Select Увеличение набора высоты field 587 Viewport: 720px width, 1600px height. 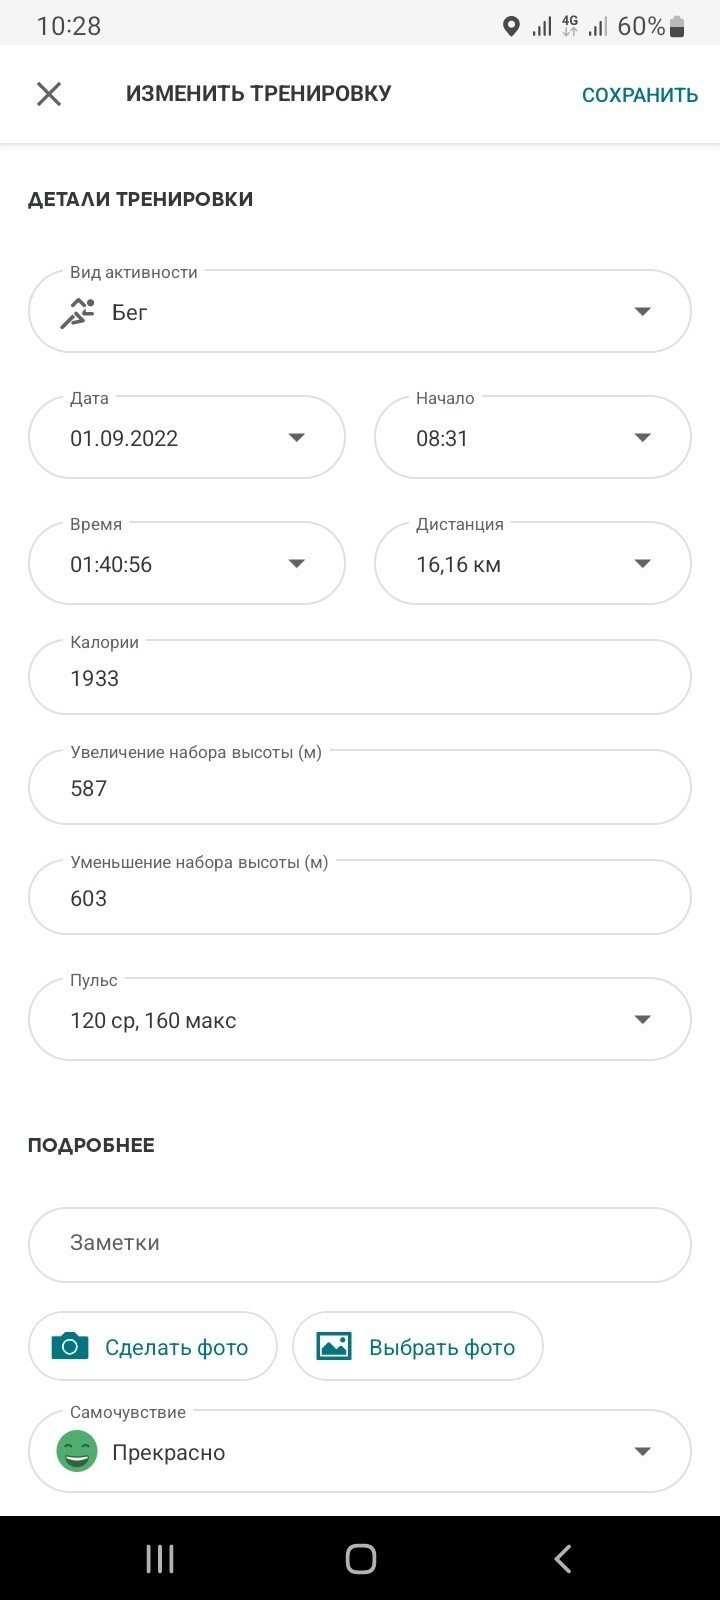360,787
